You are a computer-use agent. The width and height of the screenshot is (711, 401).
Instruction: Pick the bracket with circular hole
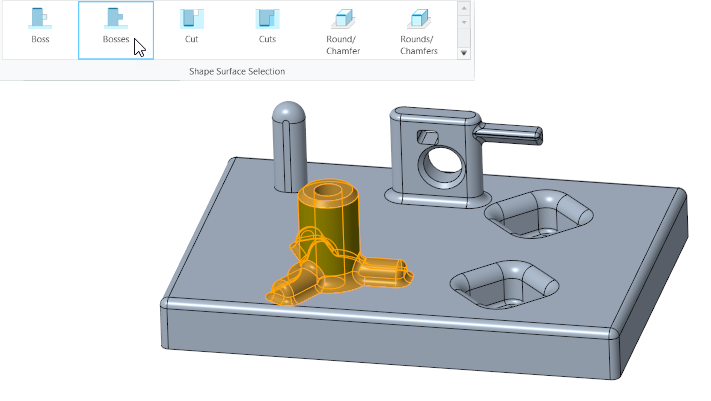click(438, 158)
